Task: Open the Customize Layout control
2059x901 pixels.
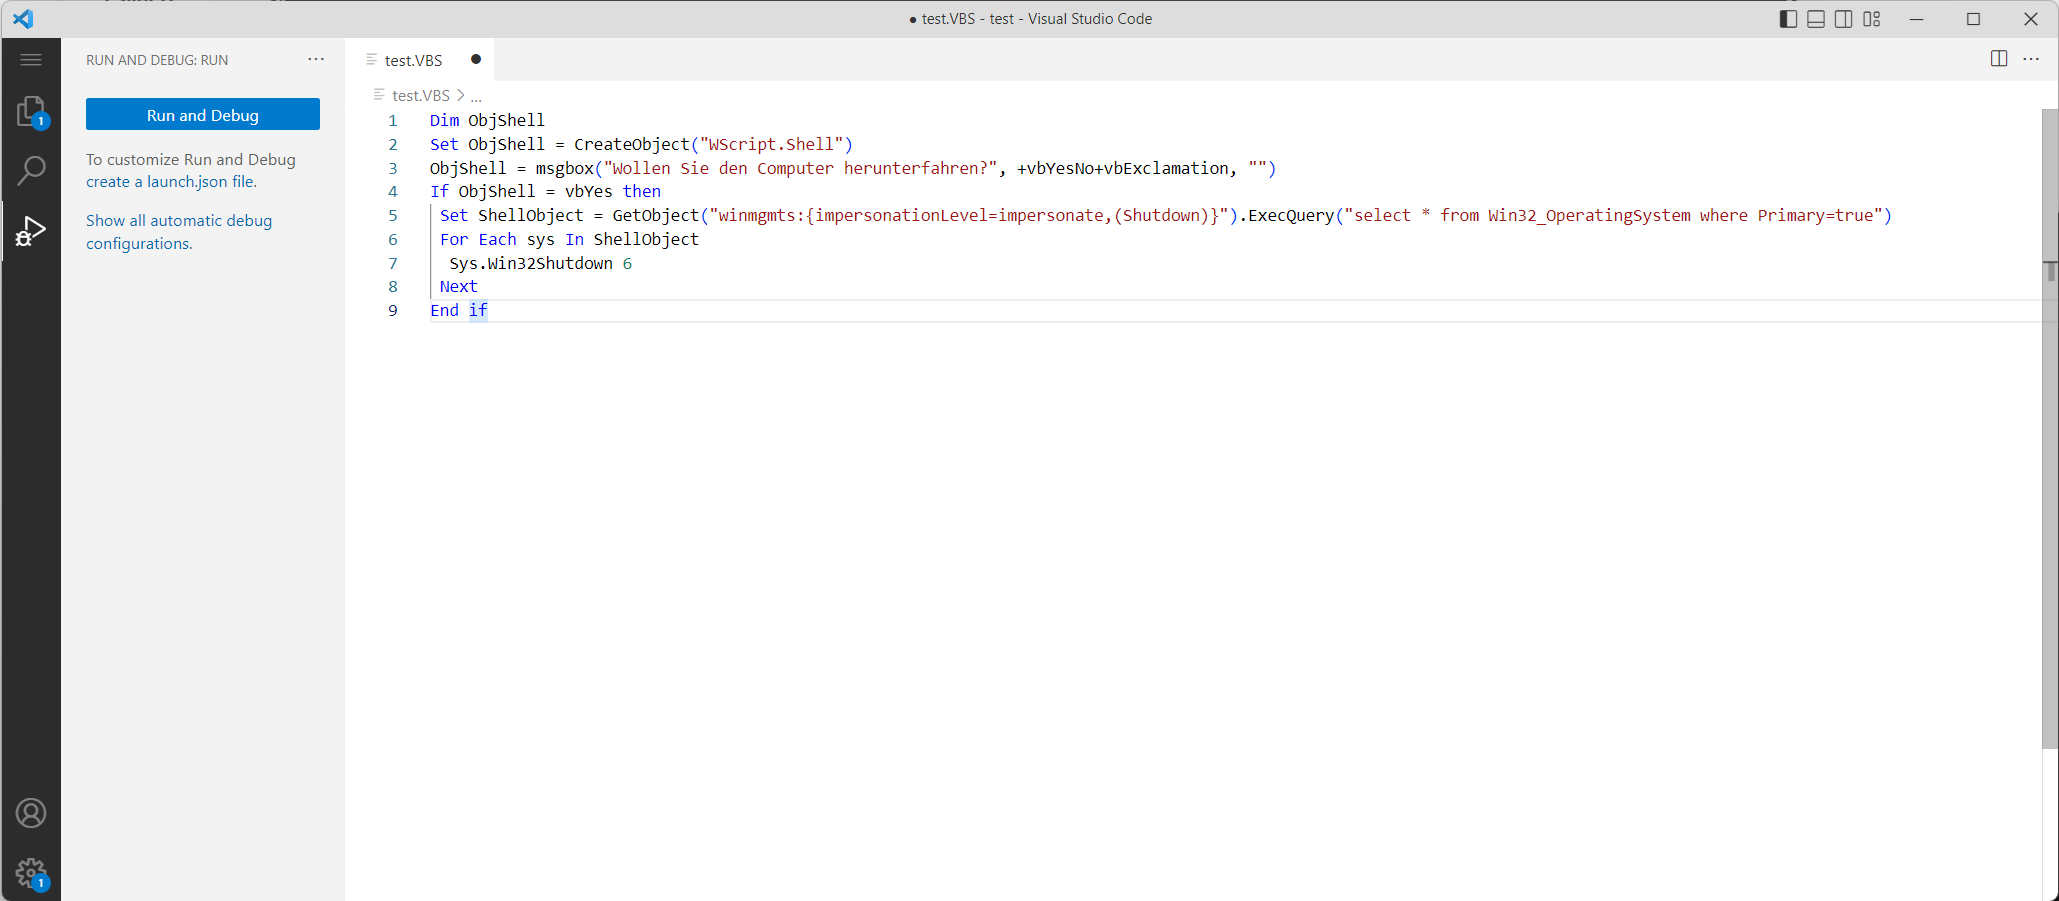Action: coord(1871,18)
